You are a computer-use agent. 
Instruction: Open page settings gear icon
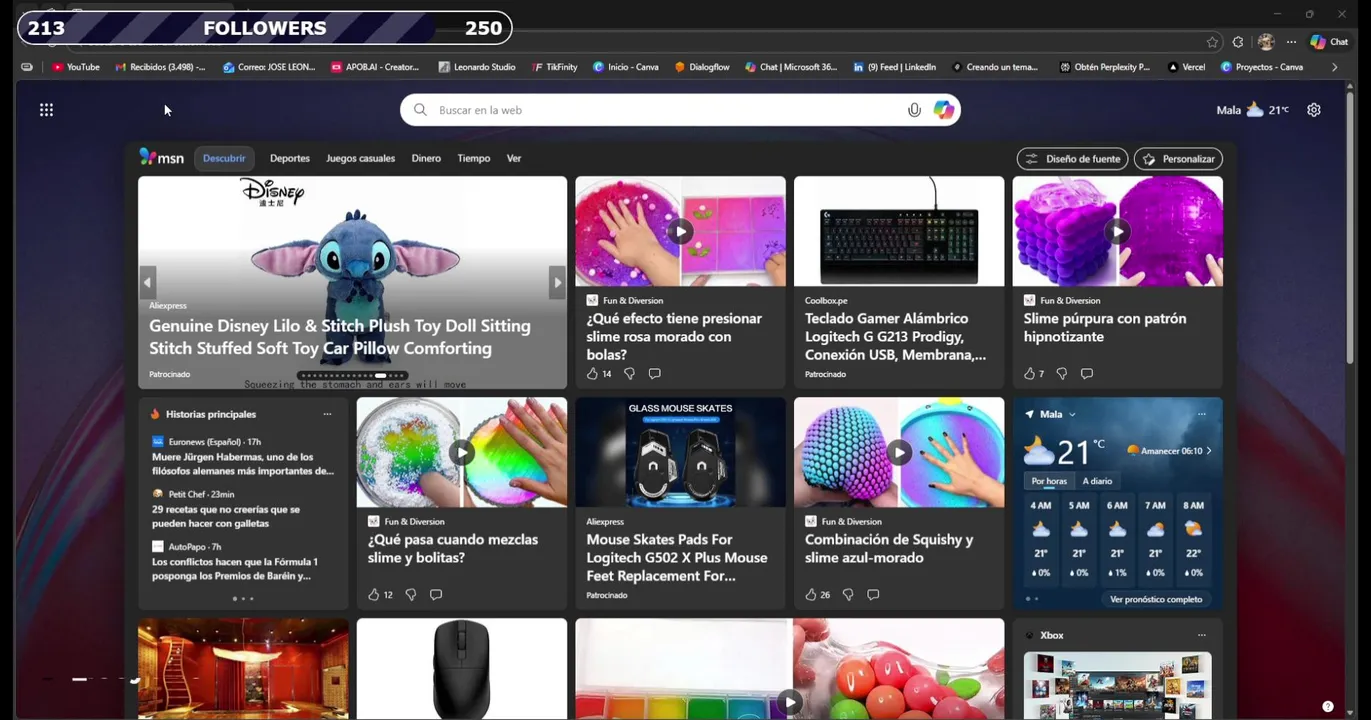click(x=1314, y=110)
